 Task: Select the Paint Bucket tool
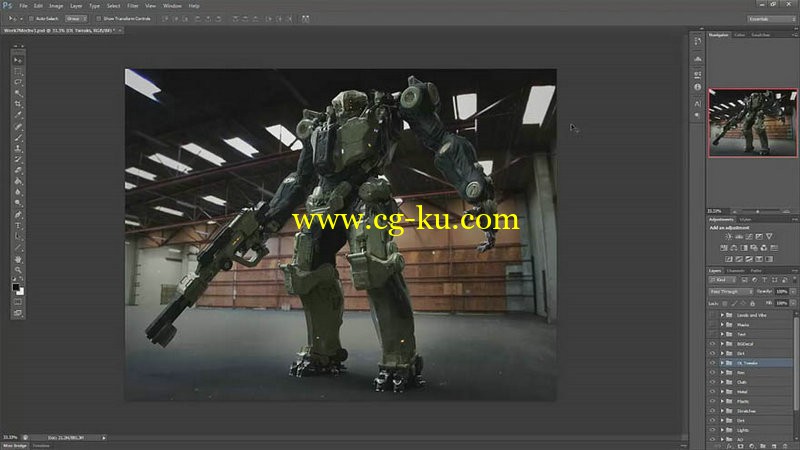pyautogui.click(x=18, y=181)
